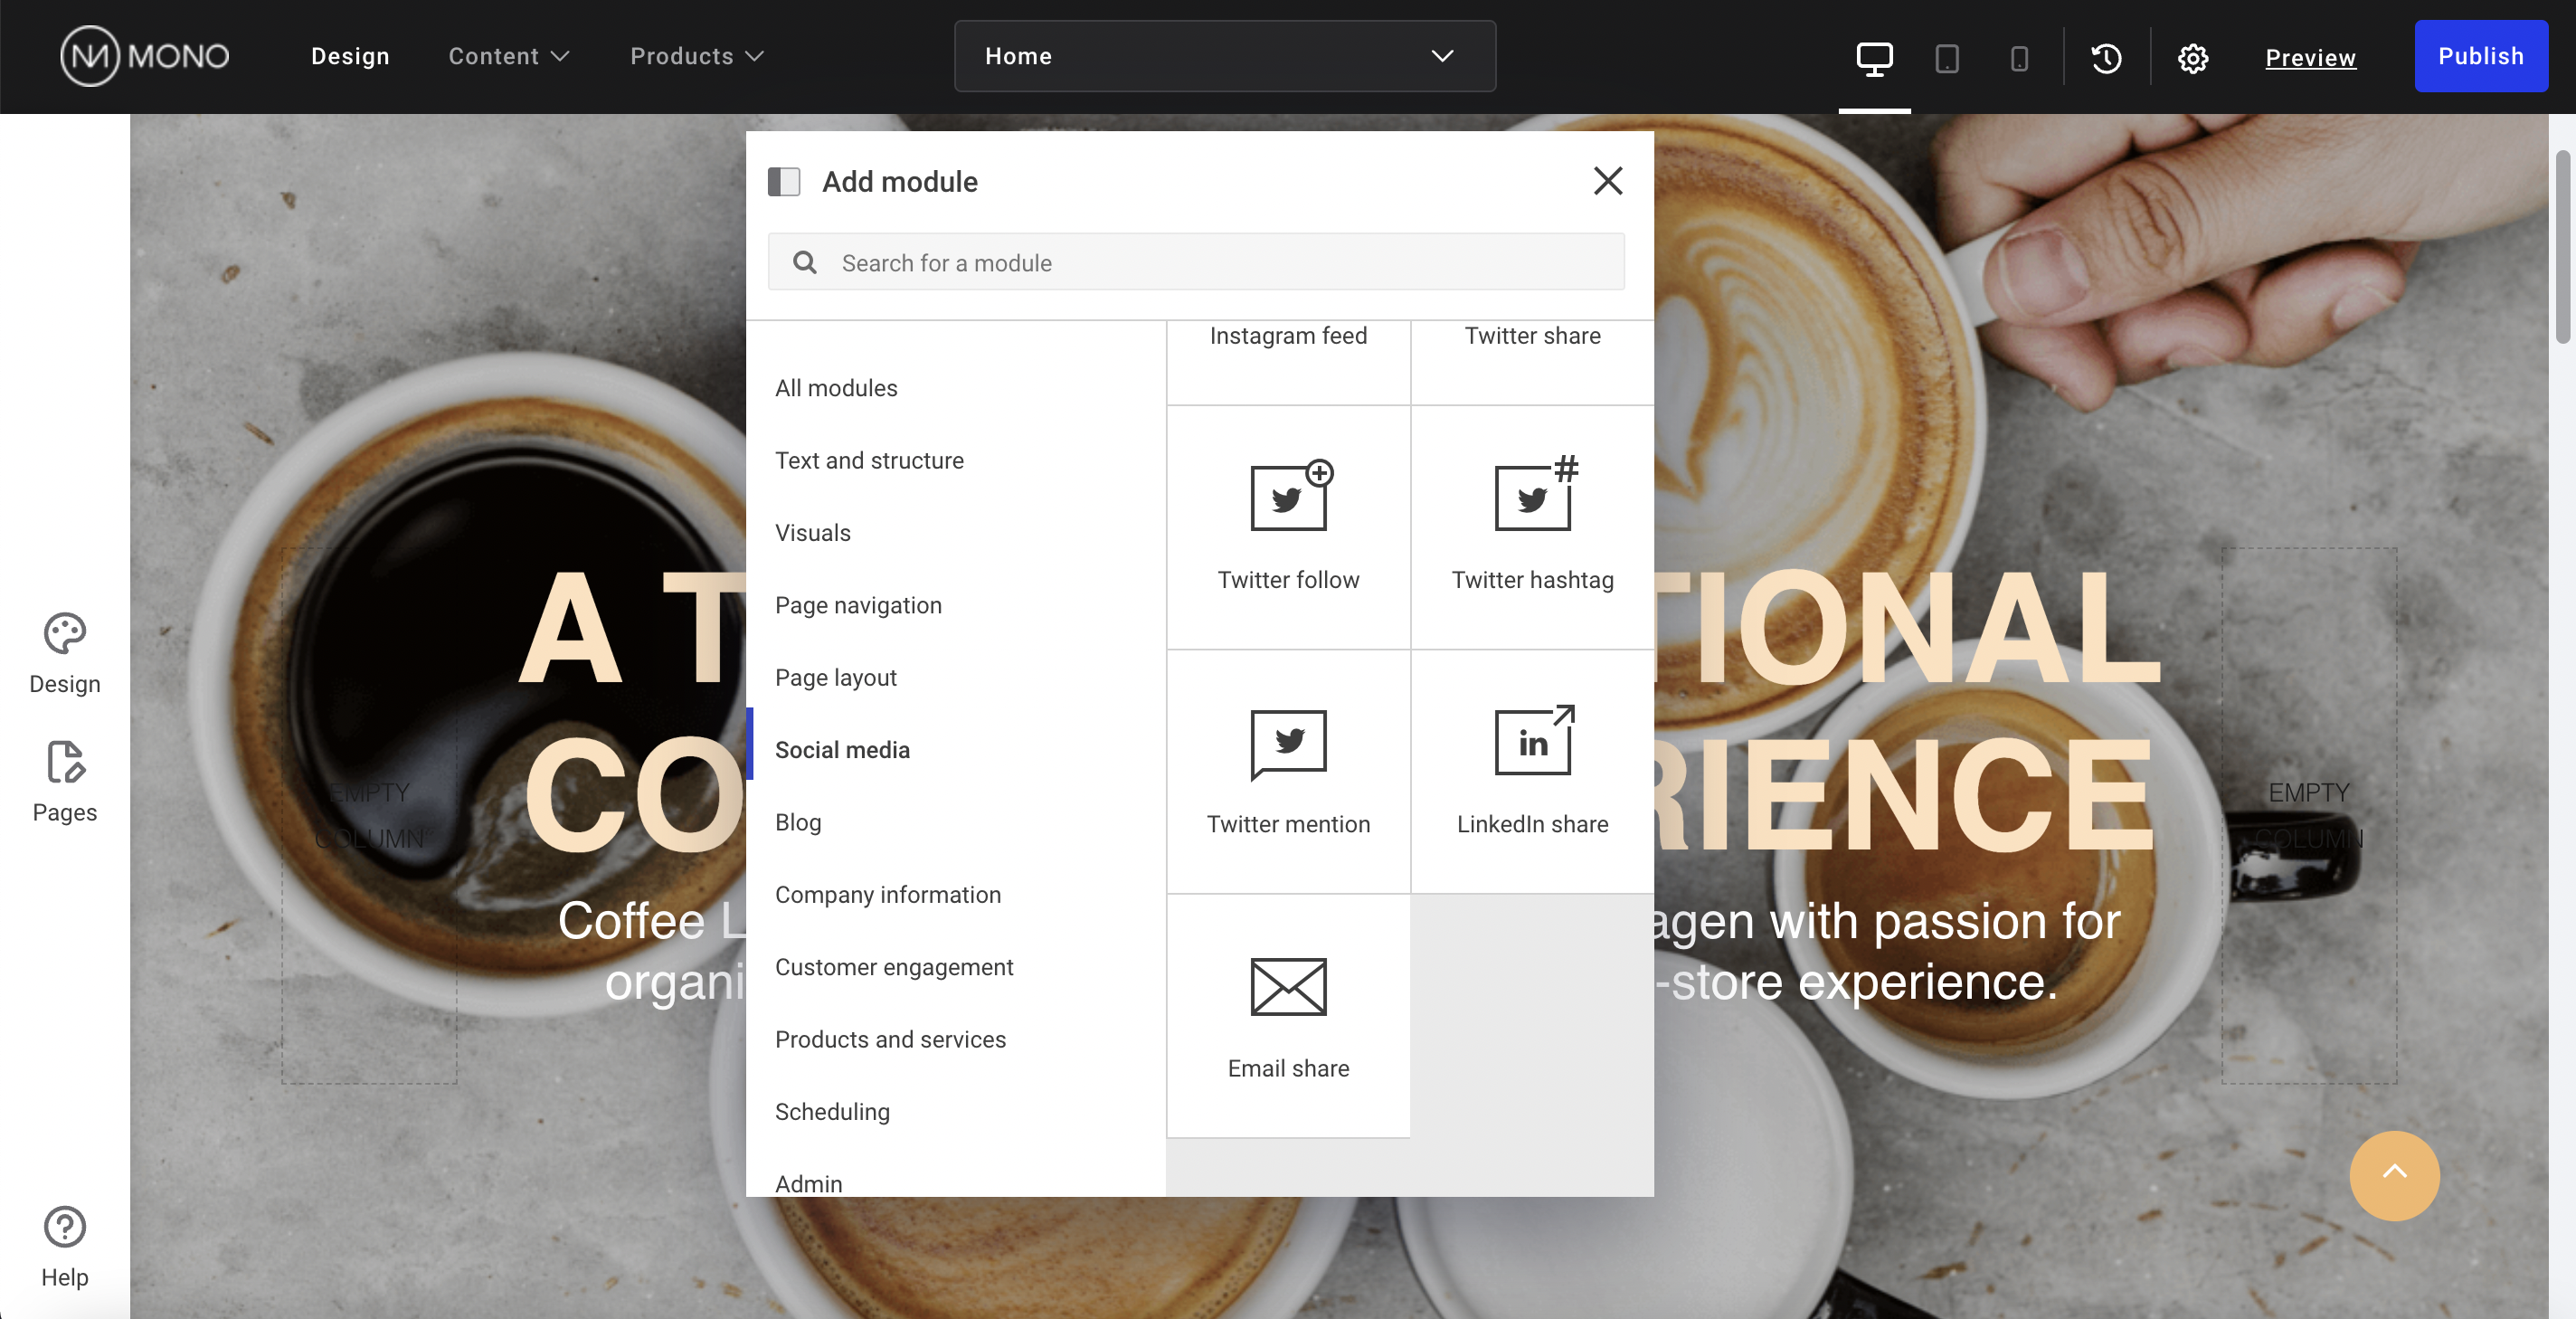Switch to mobile preview mode
This screenshot has height=1319, width=2576.
click(x=2018, y=57)
